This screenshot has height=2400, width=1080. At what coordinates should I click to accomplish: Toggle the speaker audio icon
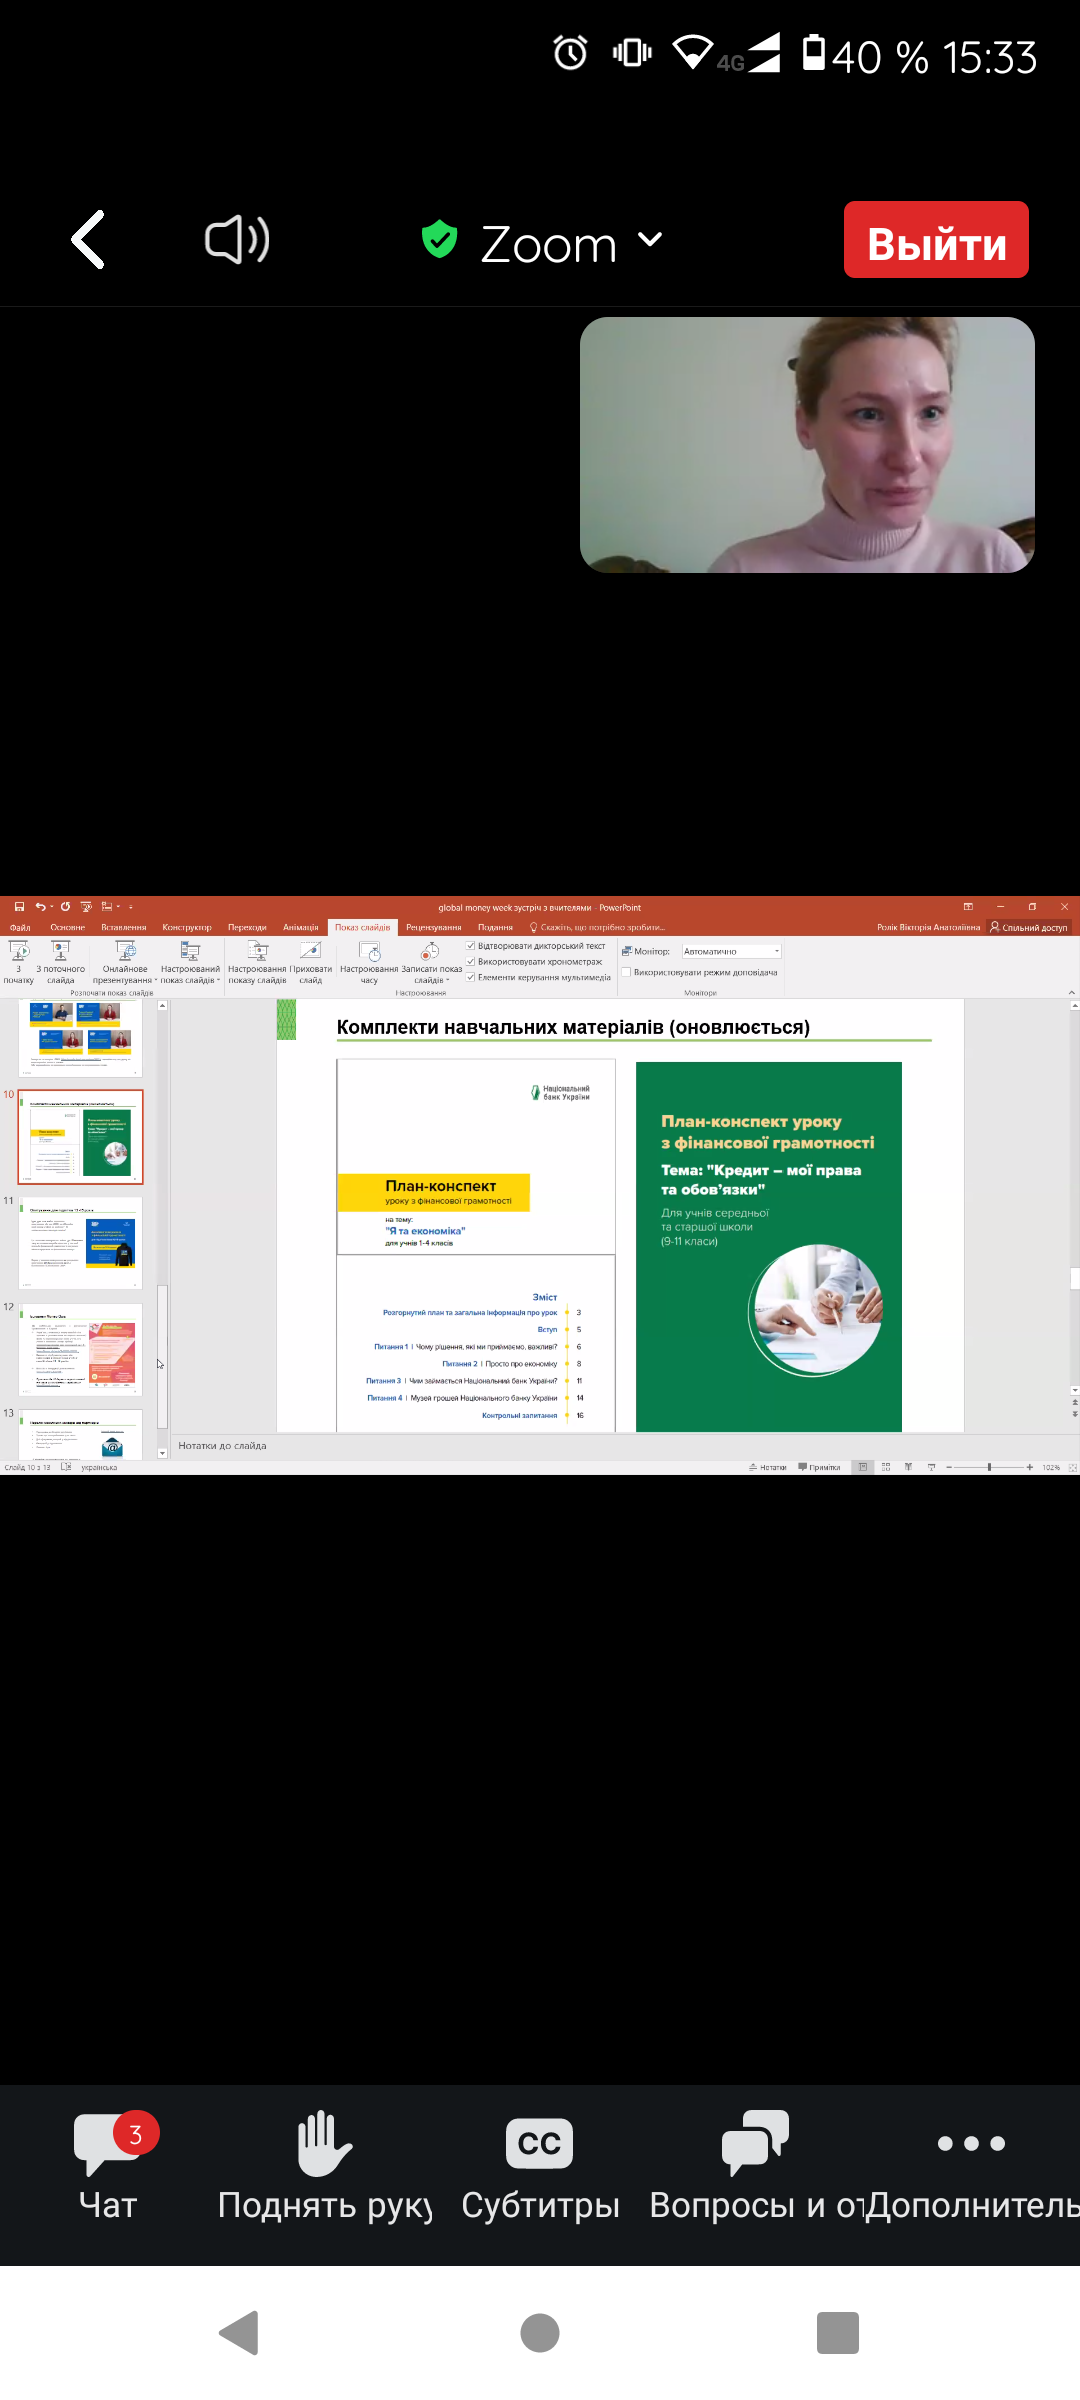coord(237,240)
